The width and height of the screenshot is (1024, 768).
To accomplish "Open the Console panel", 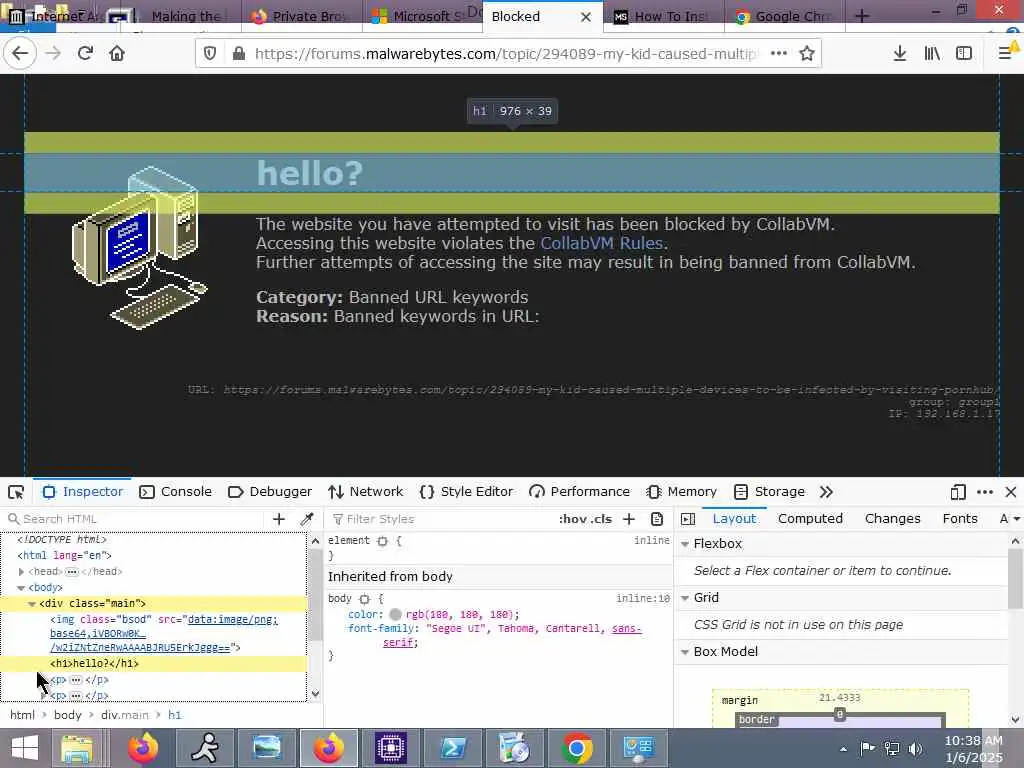I will (x=176, y=492).
